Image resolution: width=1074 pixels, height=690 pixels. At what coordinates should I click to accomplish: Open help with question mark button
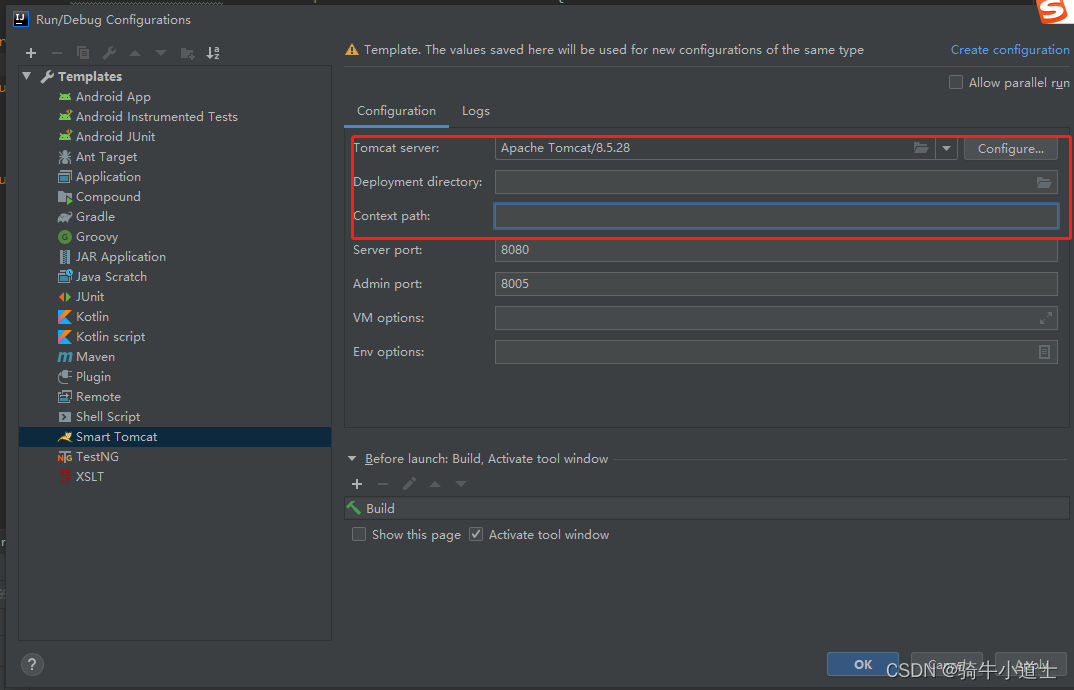click(x=32, y=664)
